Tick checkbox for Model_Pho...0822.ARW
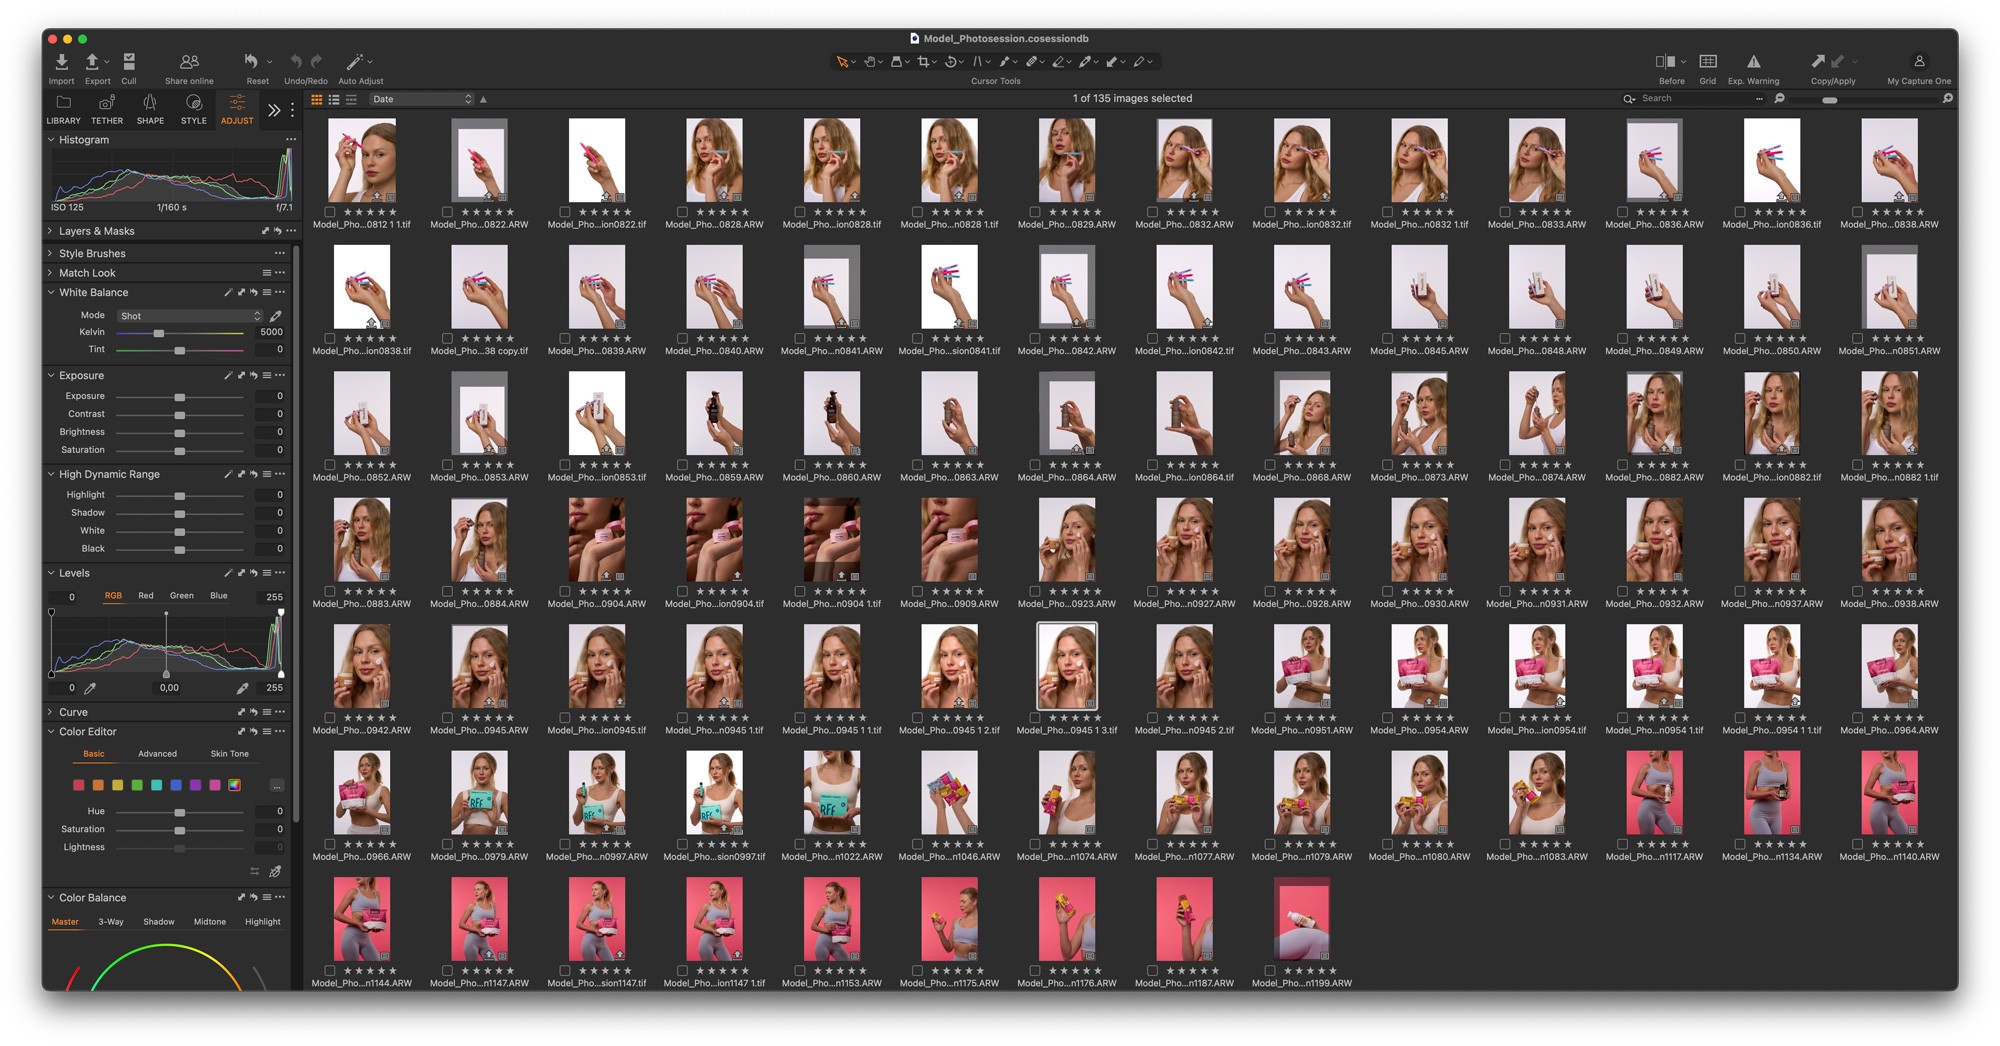 447,212
